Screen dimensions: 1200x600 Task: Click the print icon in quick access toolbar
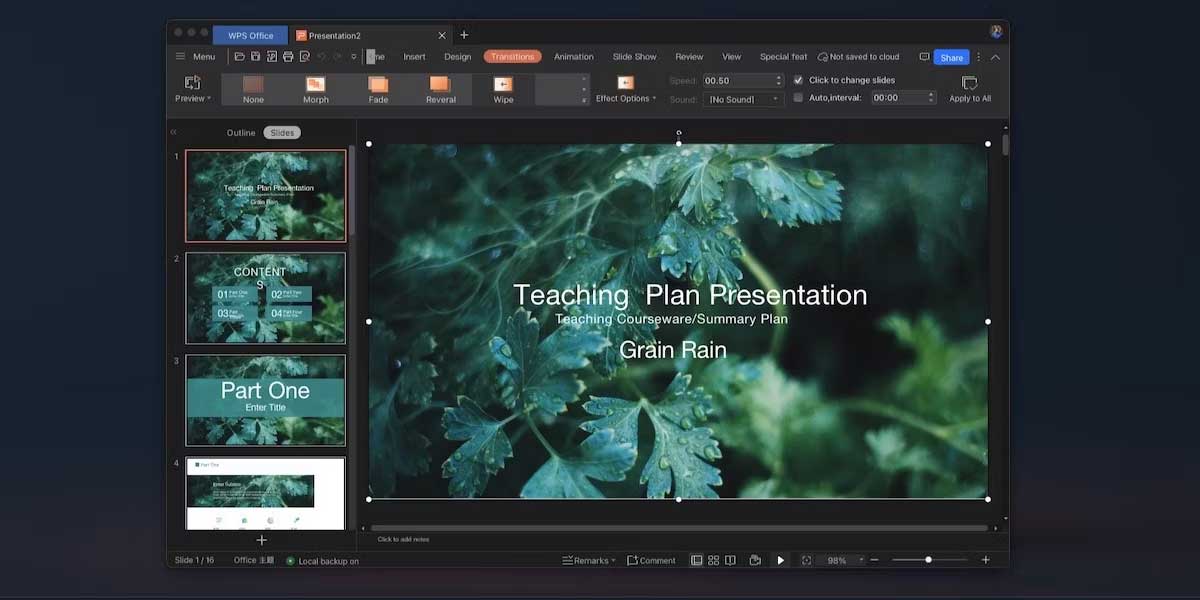288,57
